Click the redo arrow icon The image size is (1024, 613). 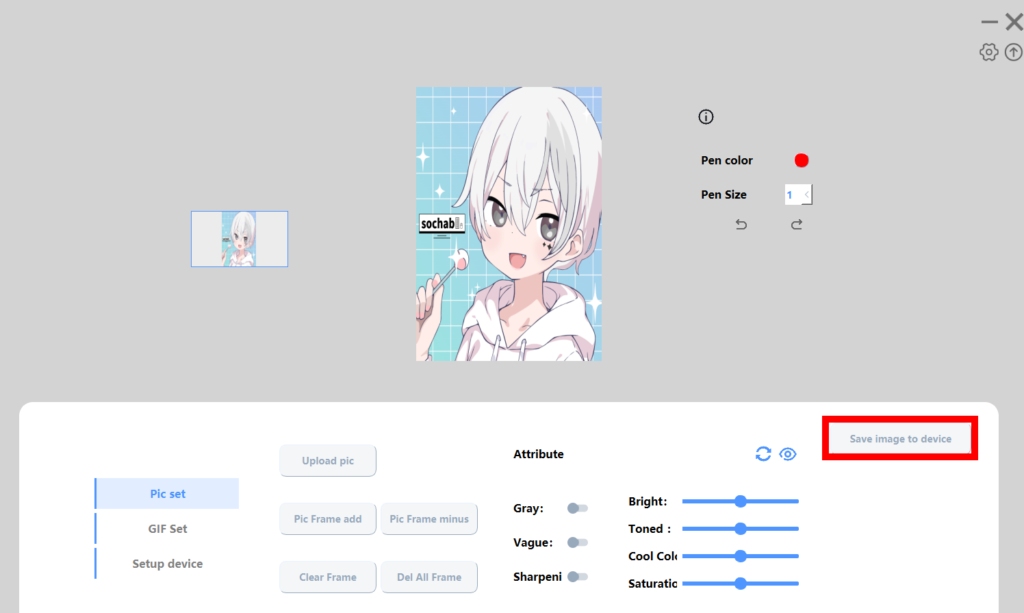pos(797,225)
